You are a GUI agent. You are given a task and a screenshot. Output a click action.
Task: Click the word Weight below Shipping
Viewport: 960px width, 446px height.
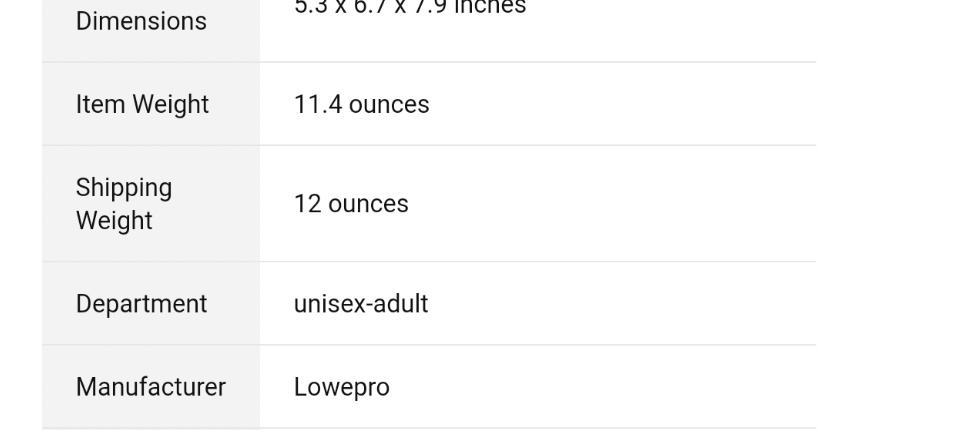[114, 221]
